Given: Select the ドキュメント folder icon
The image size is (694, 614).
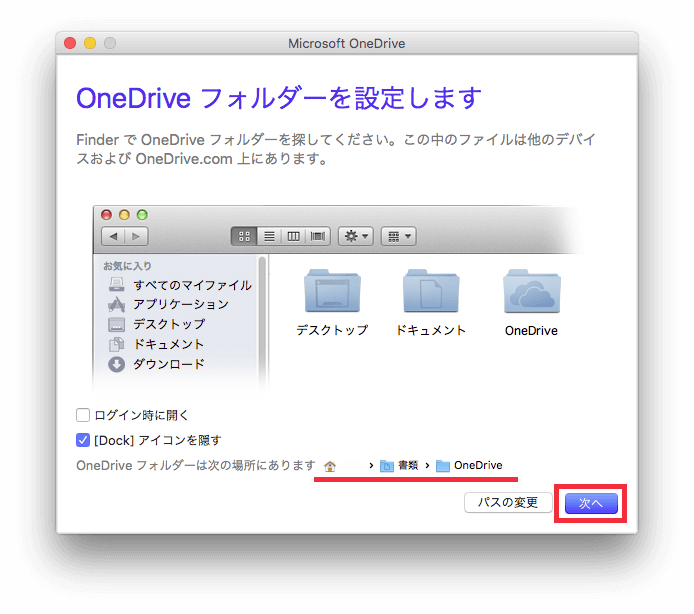Looking at the screenshot, I should point(431,291).
